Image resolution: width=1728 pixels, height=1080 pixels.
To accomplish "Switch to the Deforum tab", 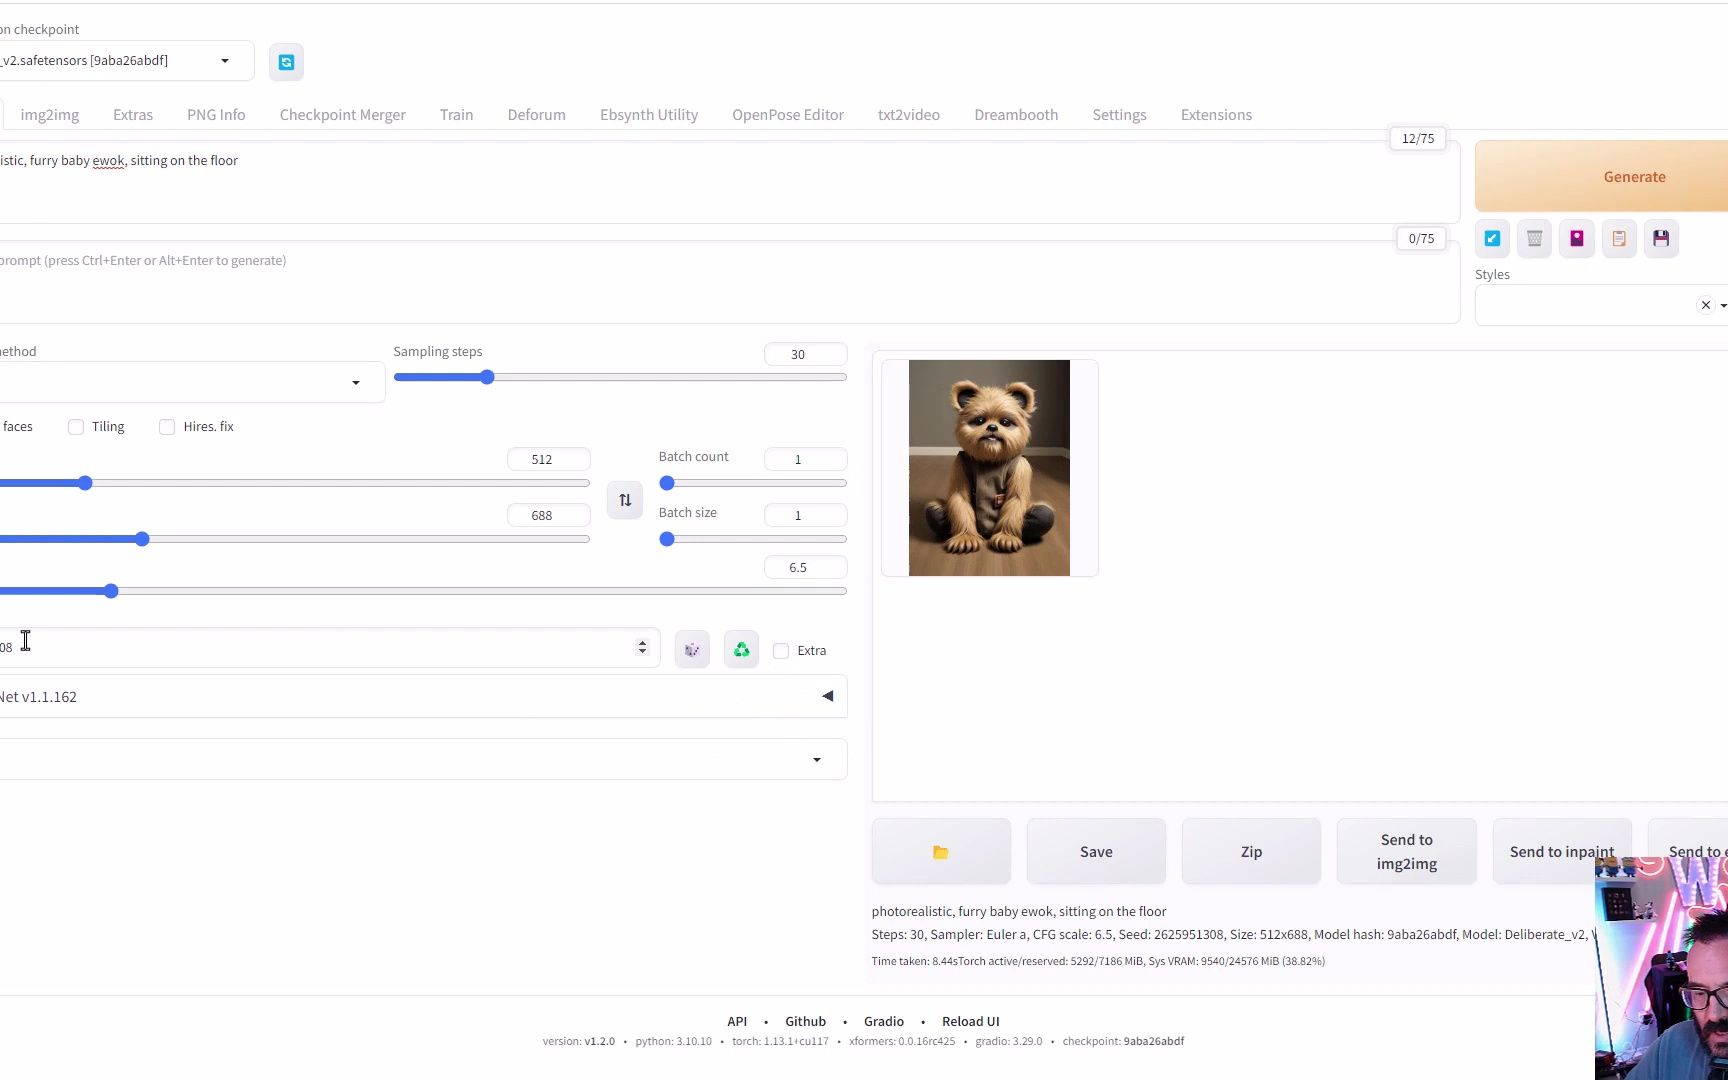I will pos(537,115).
